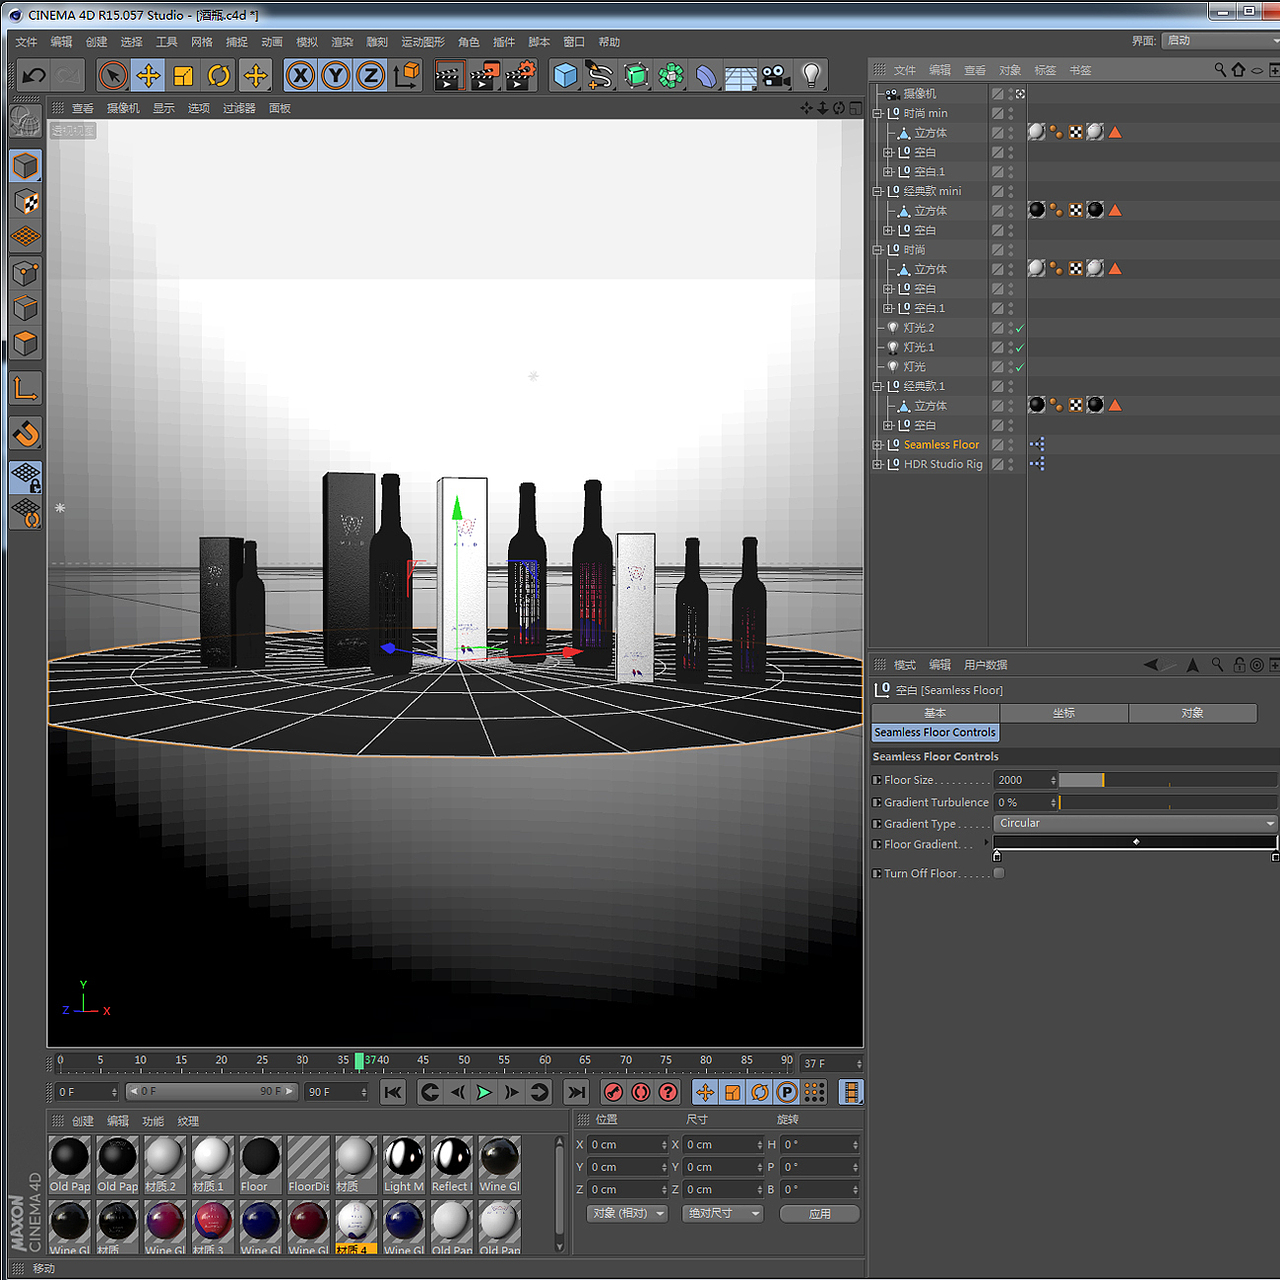This screenshot has width=1280, height=1280.
Task: Add a camera using the camera icon
Action: coord(775,75)
